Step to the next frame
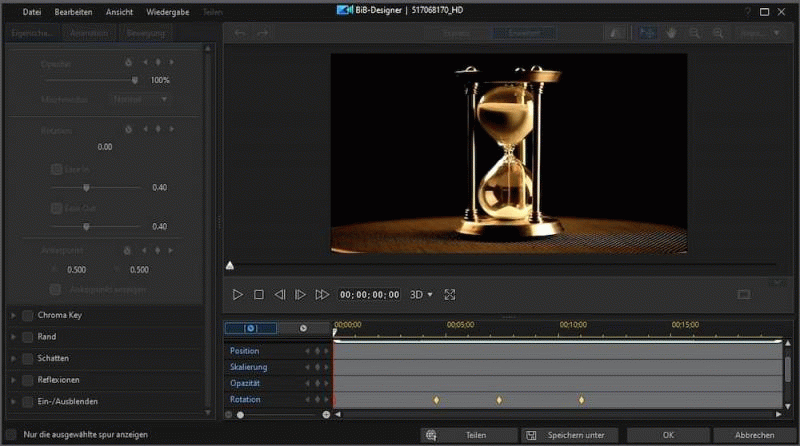 tap(300, 295)
